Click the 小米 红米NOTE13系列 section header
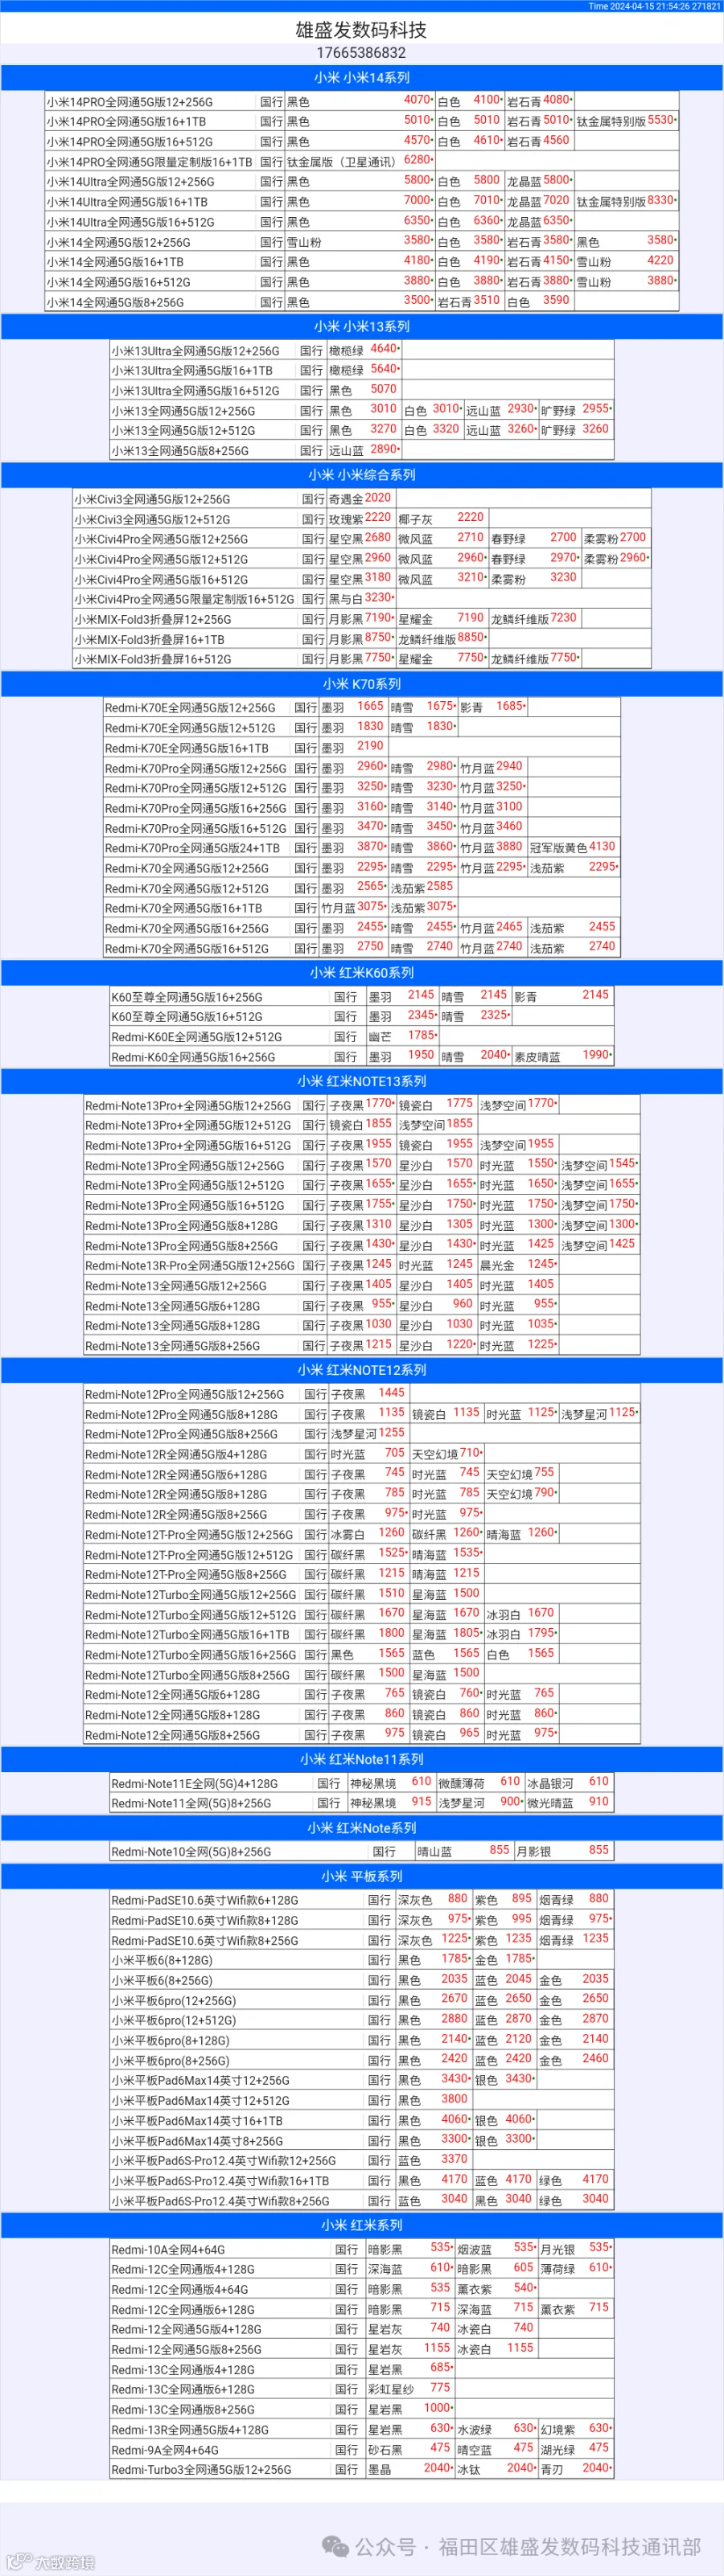This screenshot has height=2576, width=724. (x=361, y=1081)
